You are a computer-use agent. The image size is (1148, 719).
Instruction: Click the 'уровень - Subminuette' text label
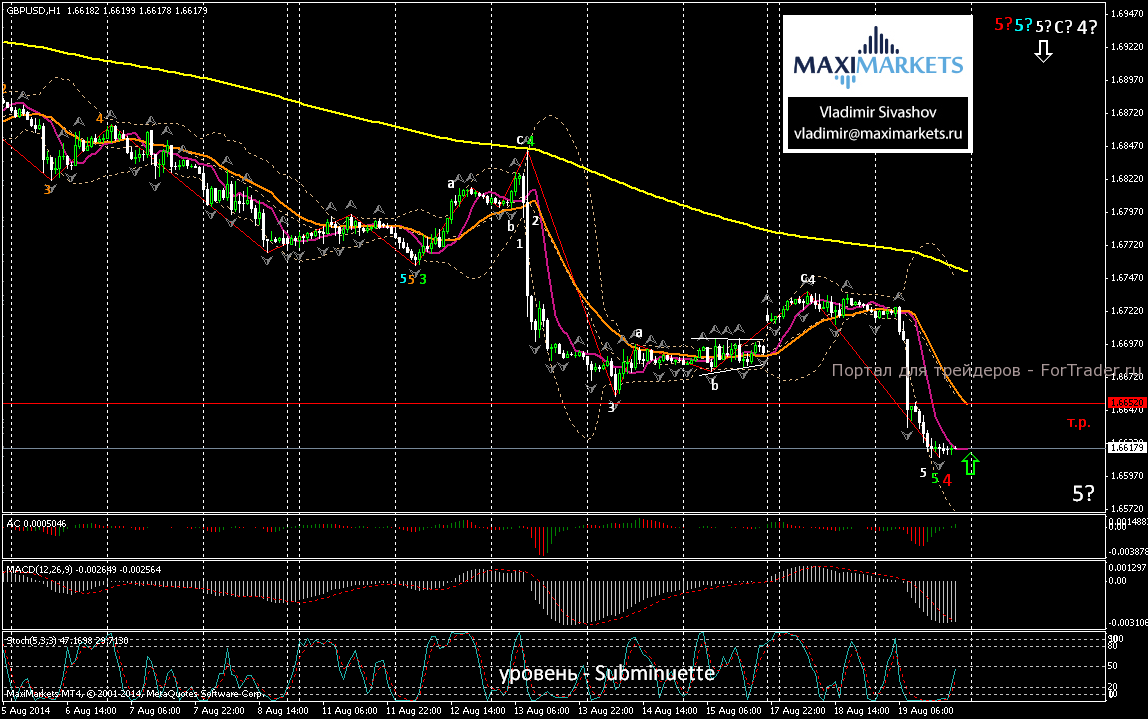(607, 673)
